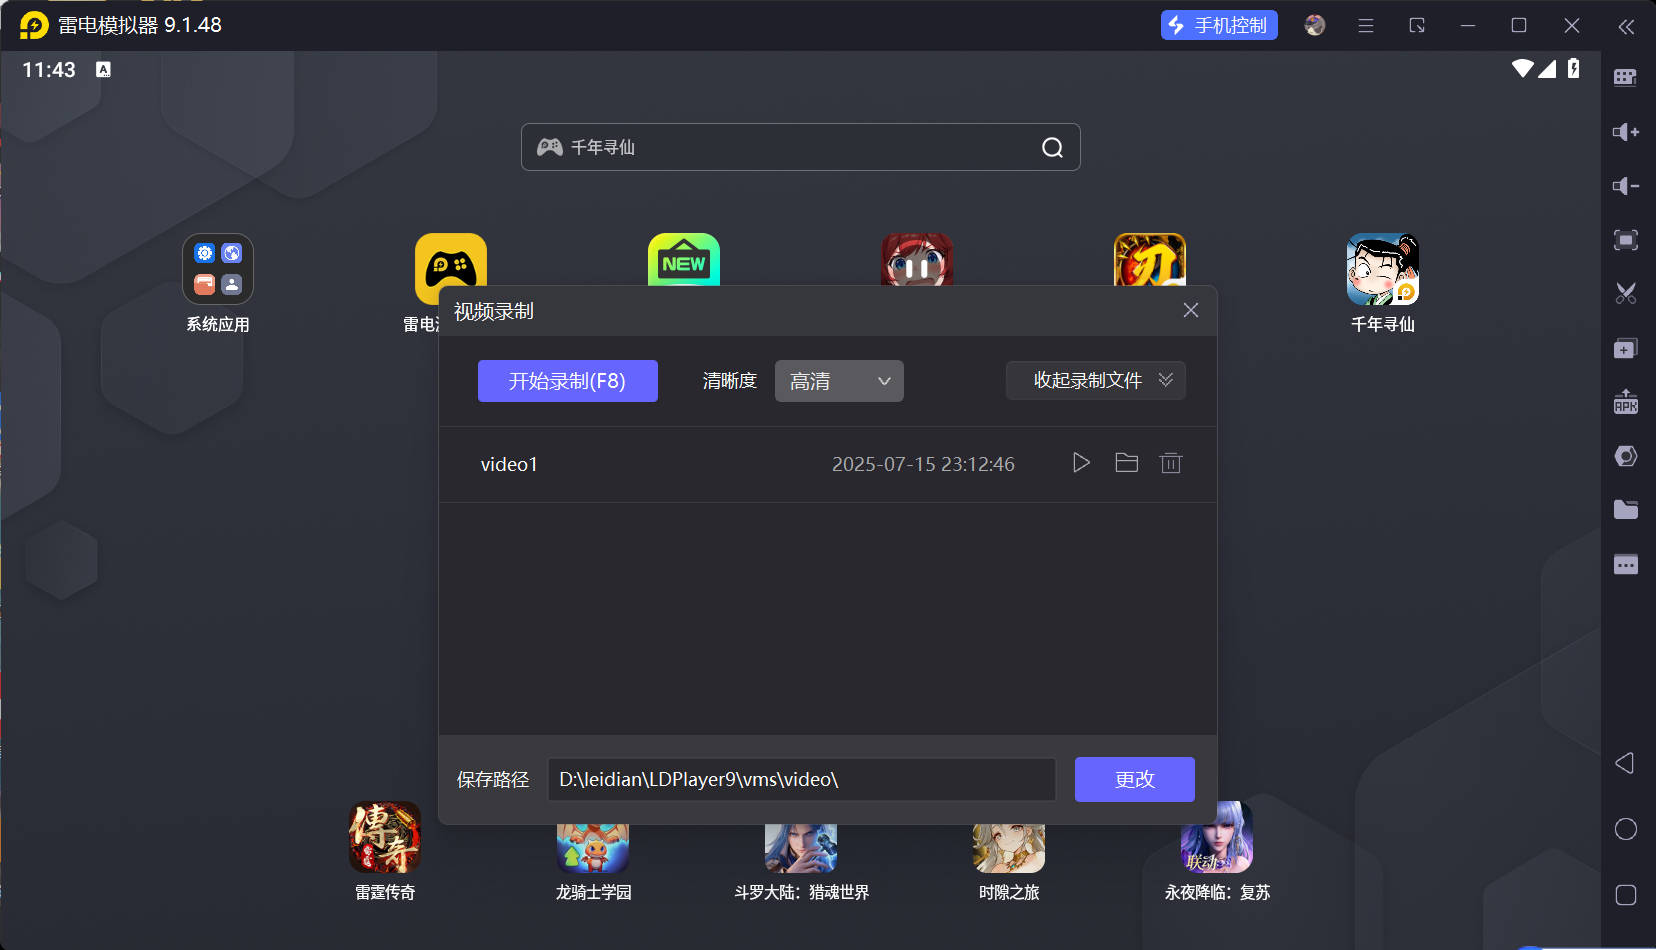Tap the Android home circle button
The height and width of the screenshot is (950, 1656).
coord(1626,829)
